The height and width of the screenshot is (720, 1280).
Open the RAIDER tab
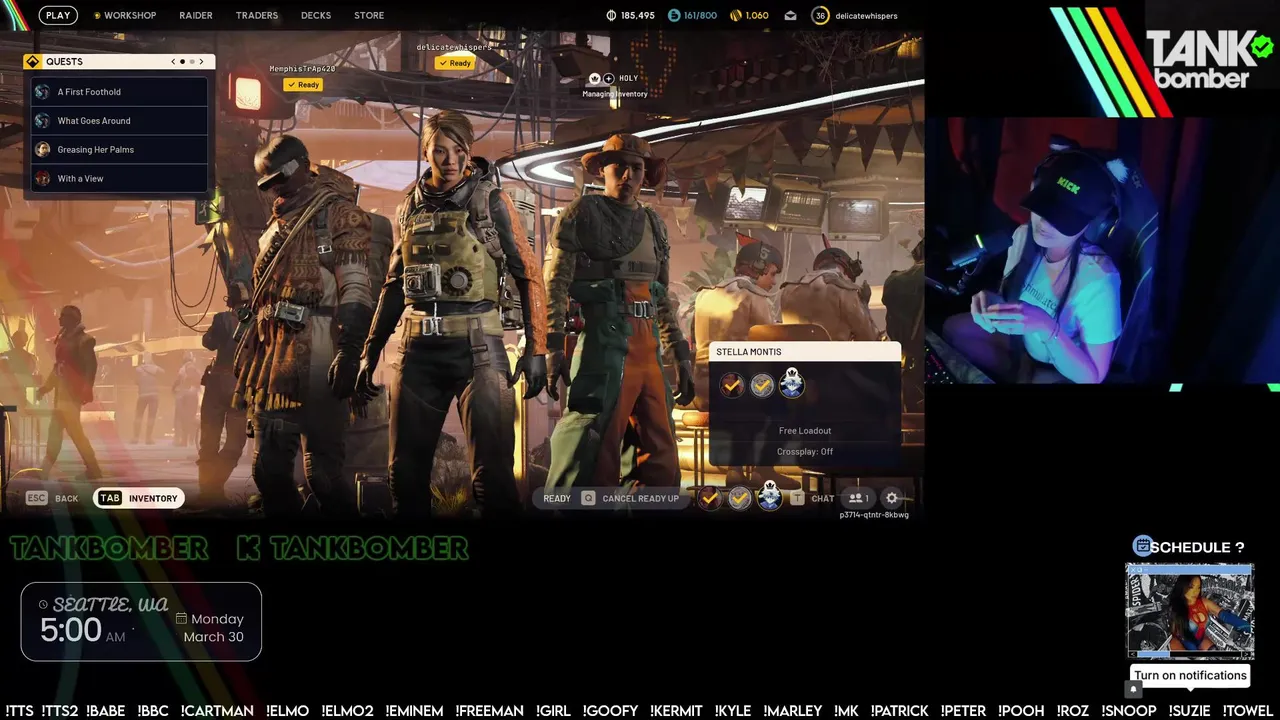(x=196, y=15)
